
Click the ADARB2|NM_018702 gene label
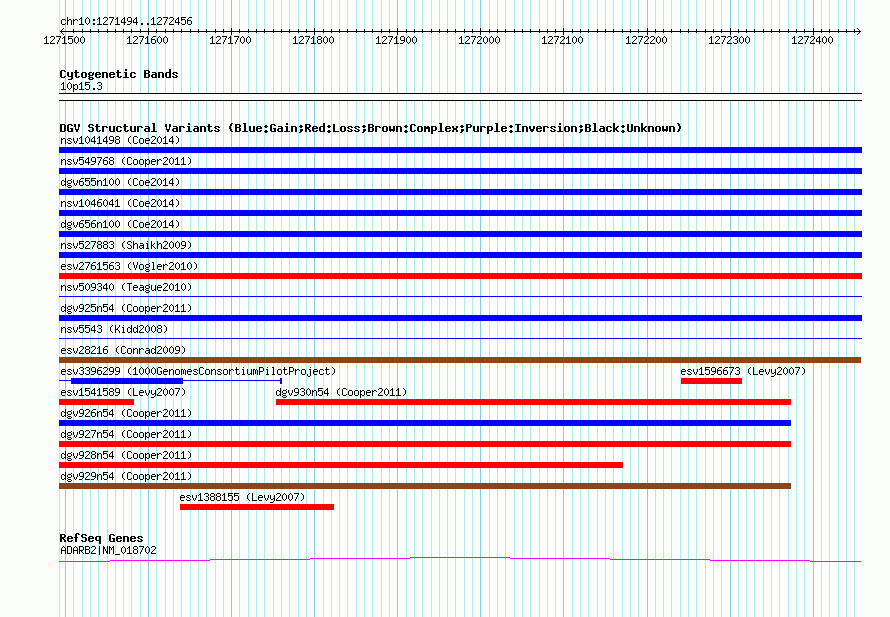pos(108,550)
